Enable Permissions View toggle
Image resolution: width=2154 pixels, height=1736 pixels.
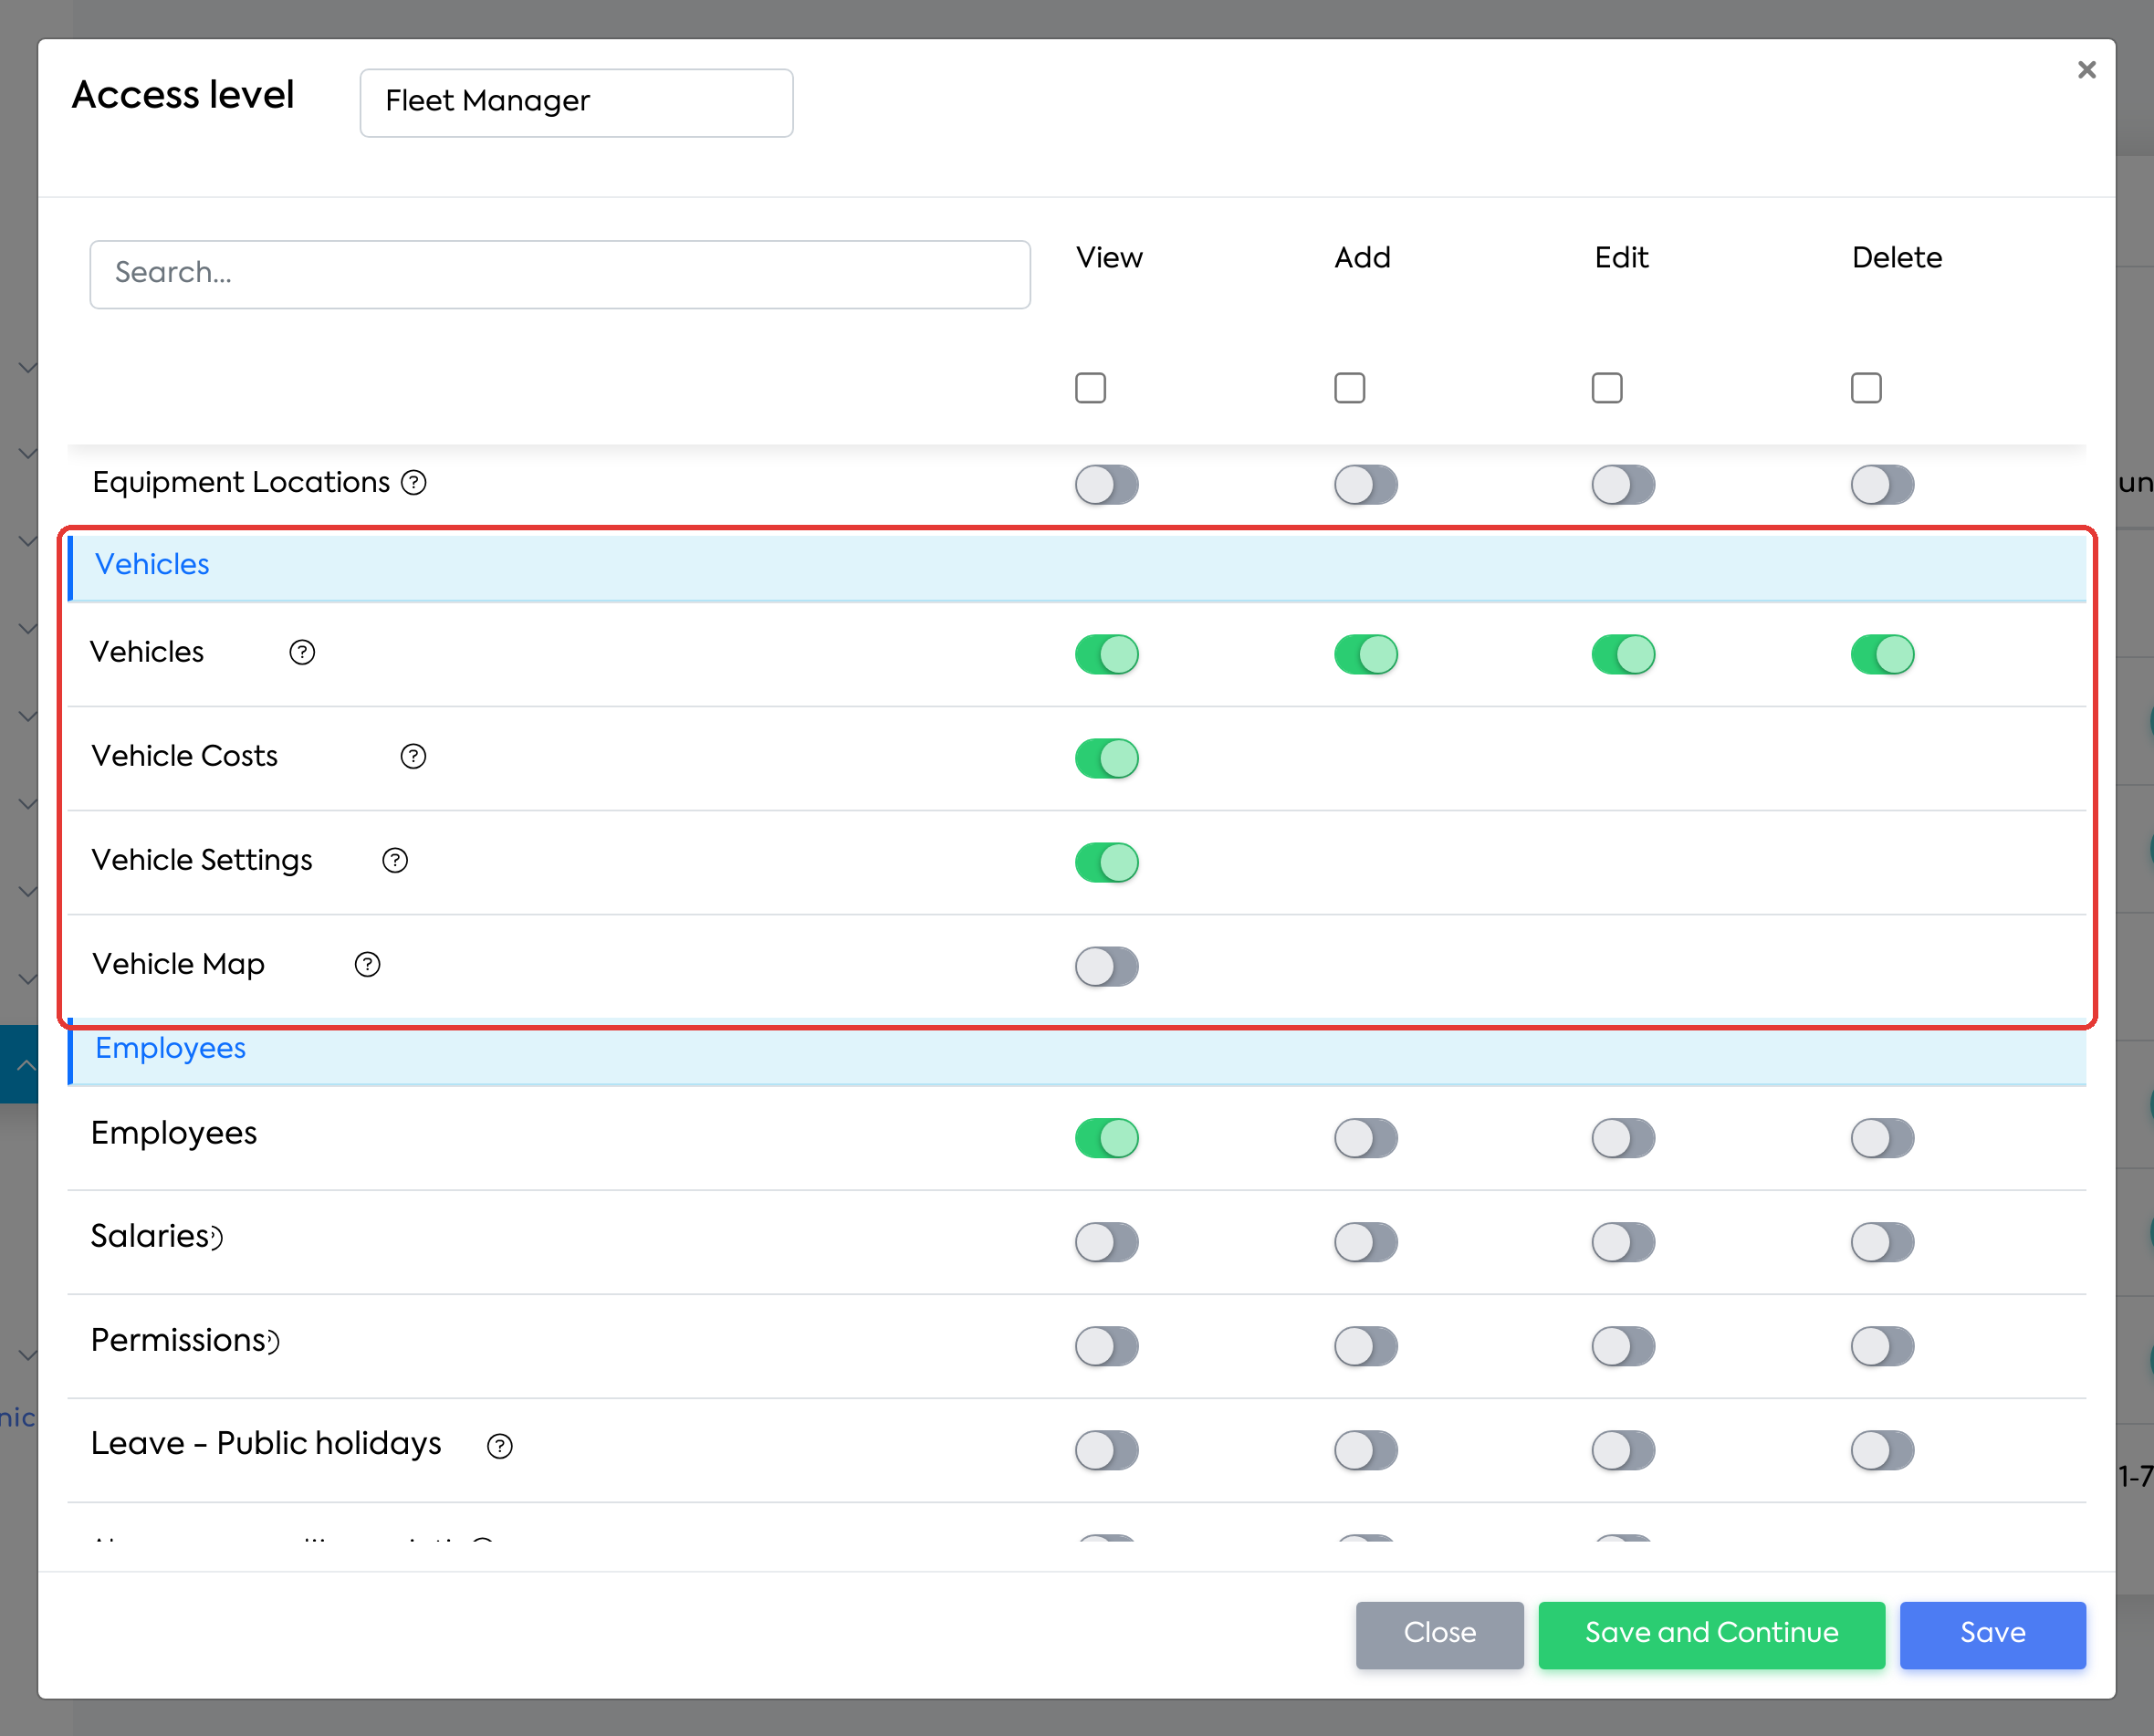[x=1107, y=1347]
